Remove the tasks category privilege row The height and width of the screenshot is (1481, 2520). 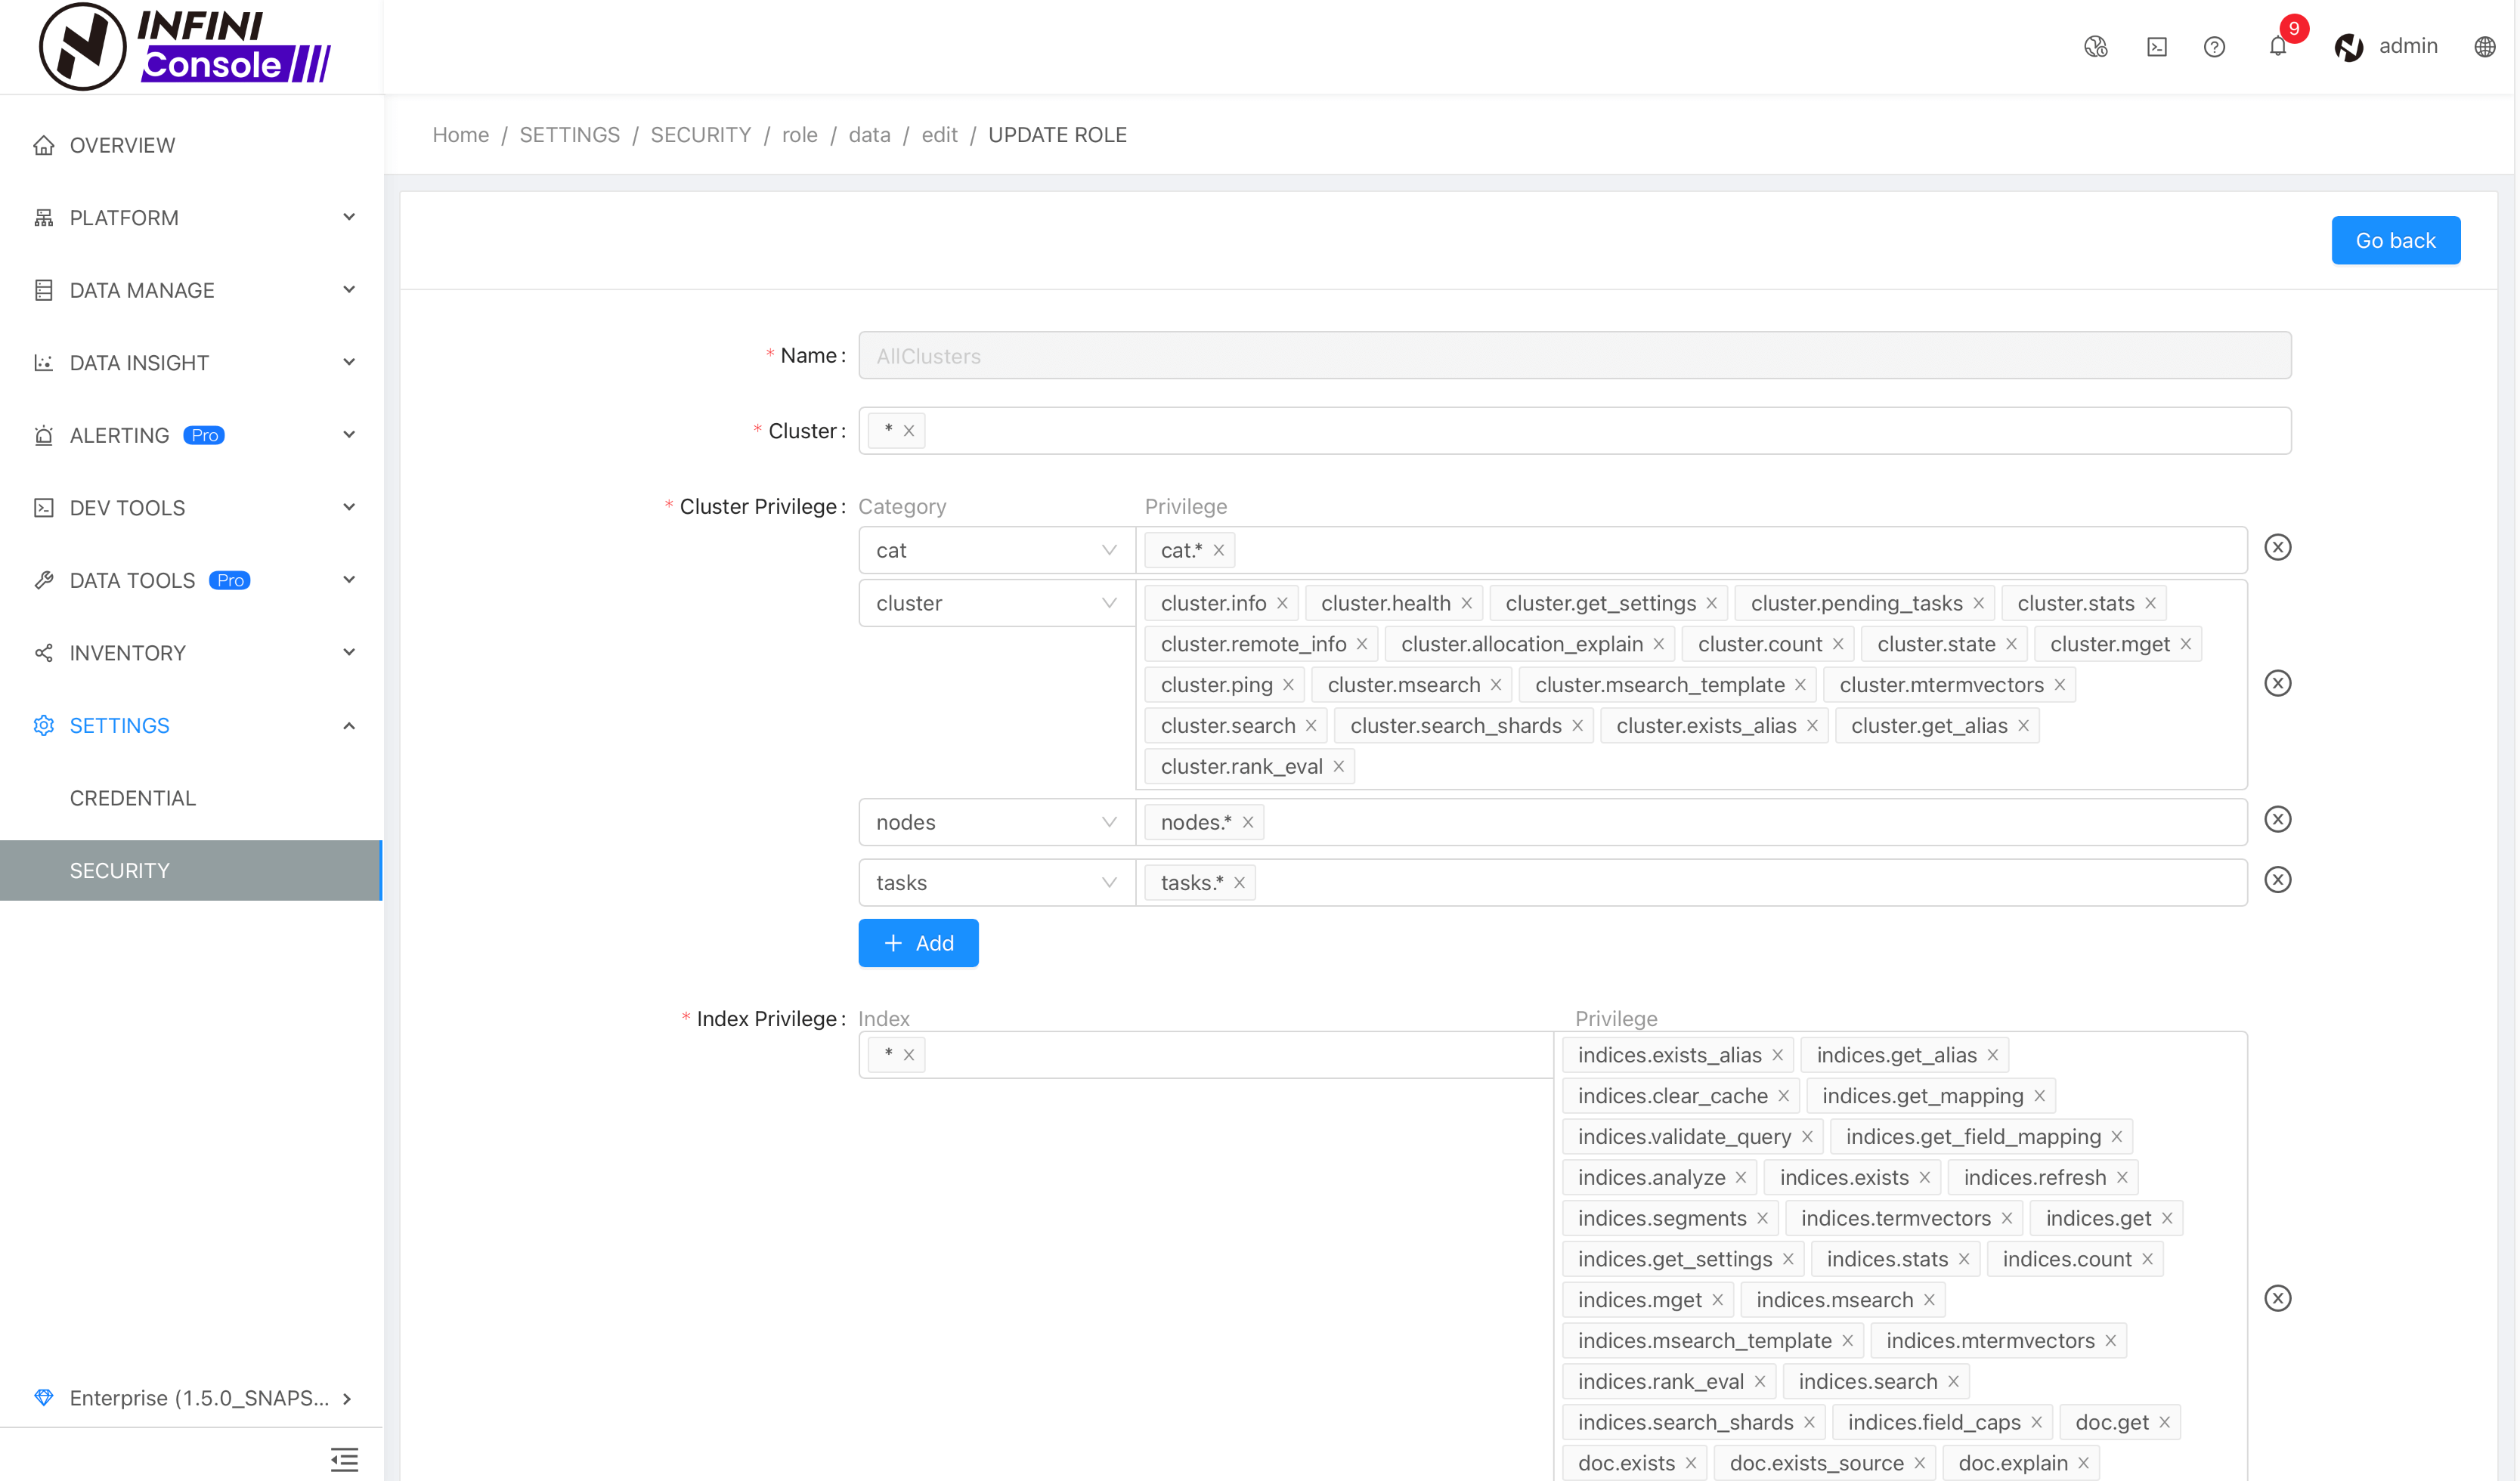tap(2277, 879)
